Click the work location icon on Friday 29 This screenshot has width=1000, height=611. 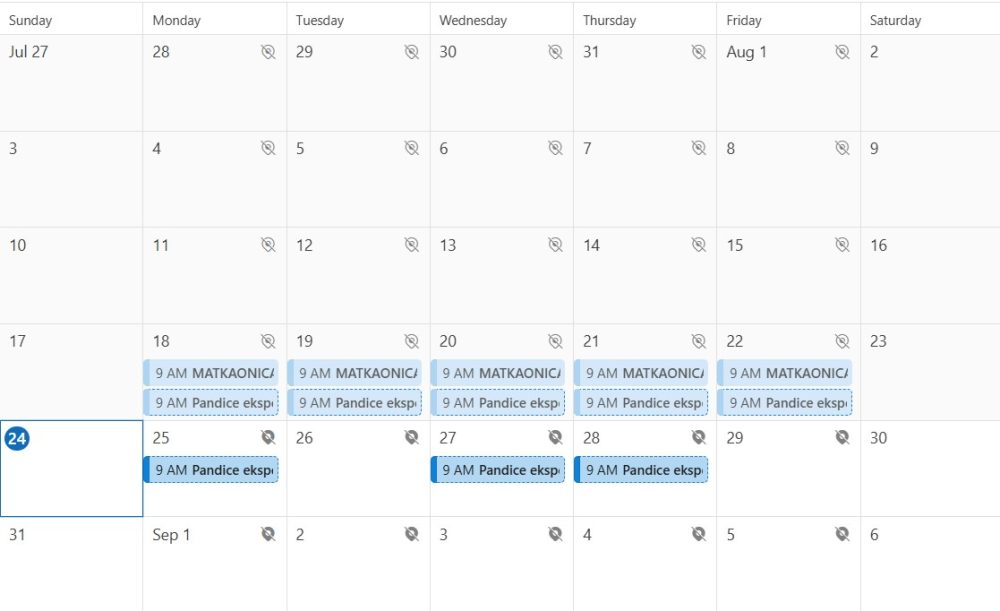(842, 437)
